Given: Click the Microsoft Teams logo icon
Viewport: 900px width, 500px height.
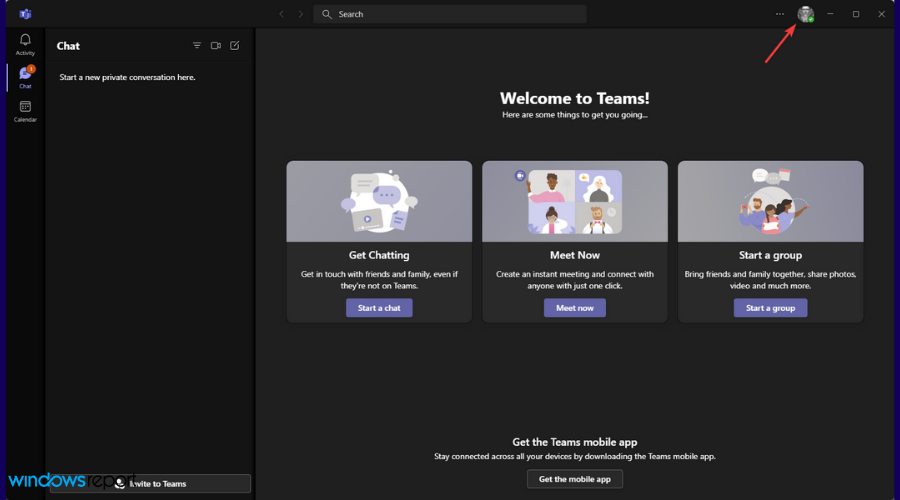Looking at the screenshot, I should tap(25, 14).
